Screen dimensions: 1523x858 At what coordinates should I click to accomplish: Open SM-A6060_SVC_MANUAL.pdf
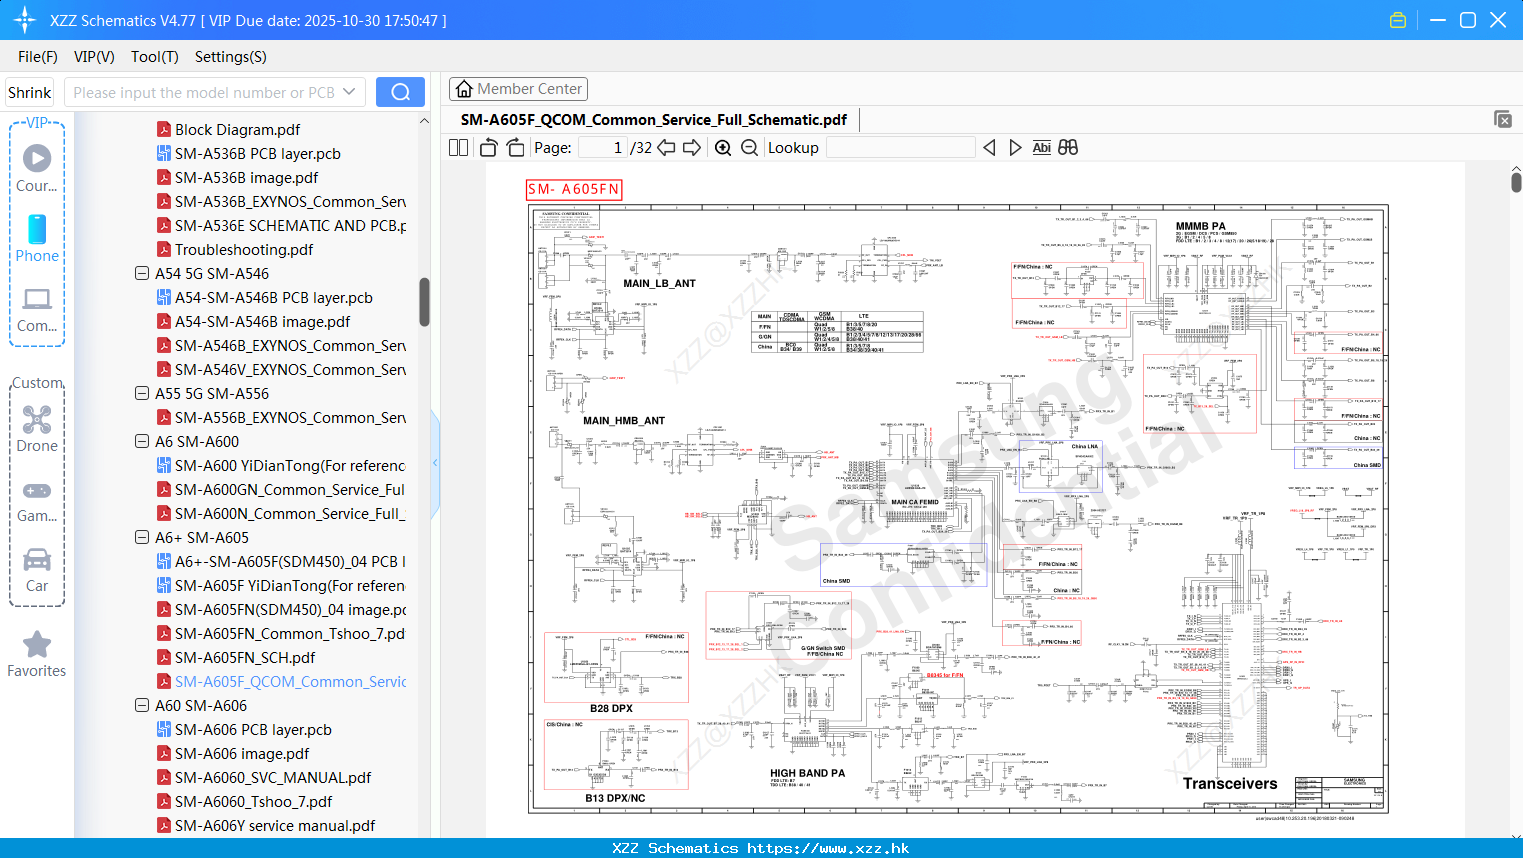point(263,777)
